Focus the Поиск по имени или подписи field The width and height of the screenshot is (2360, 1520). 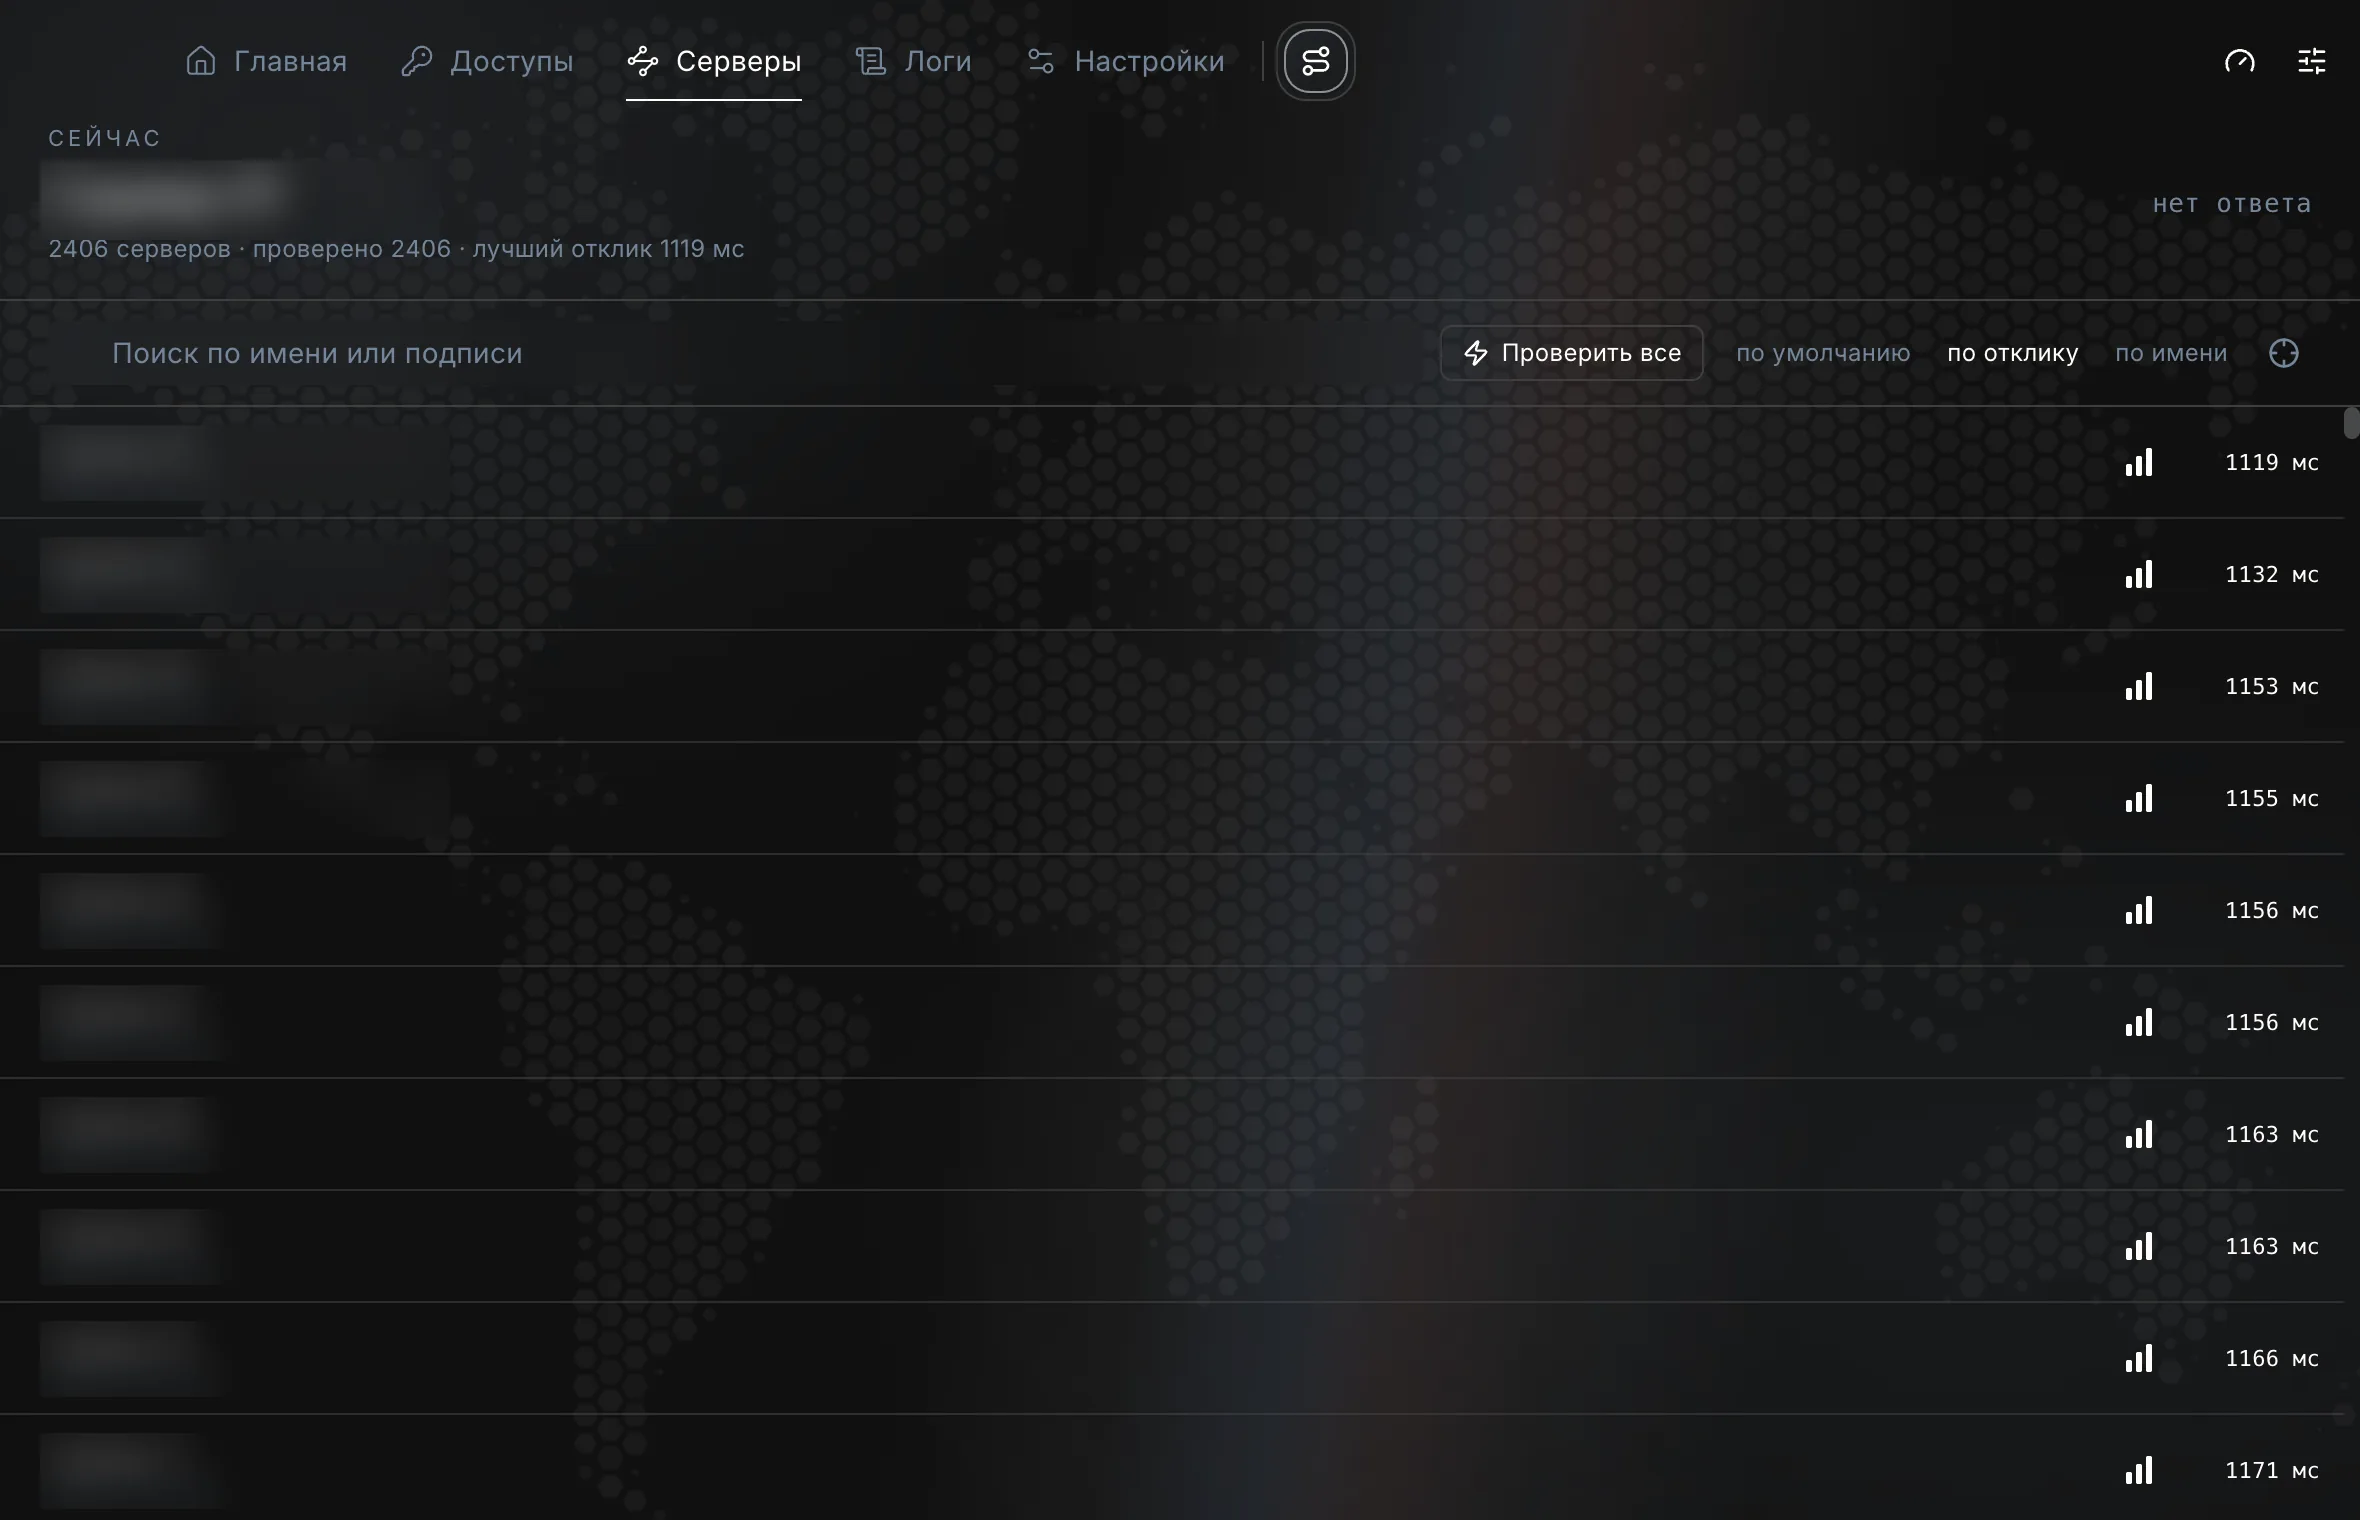pos(700,353)
